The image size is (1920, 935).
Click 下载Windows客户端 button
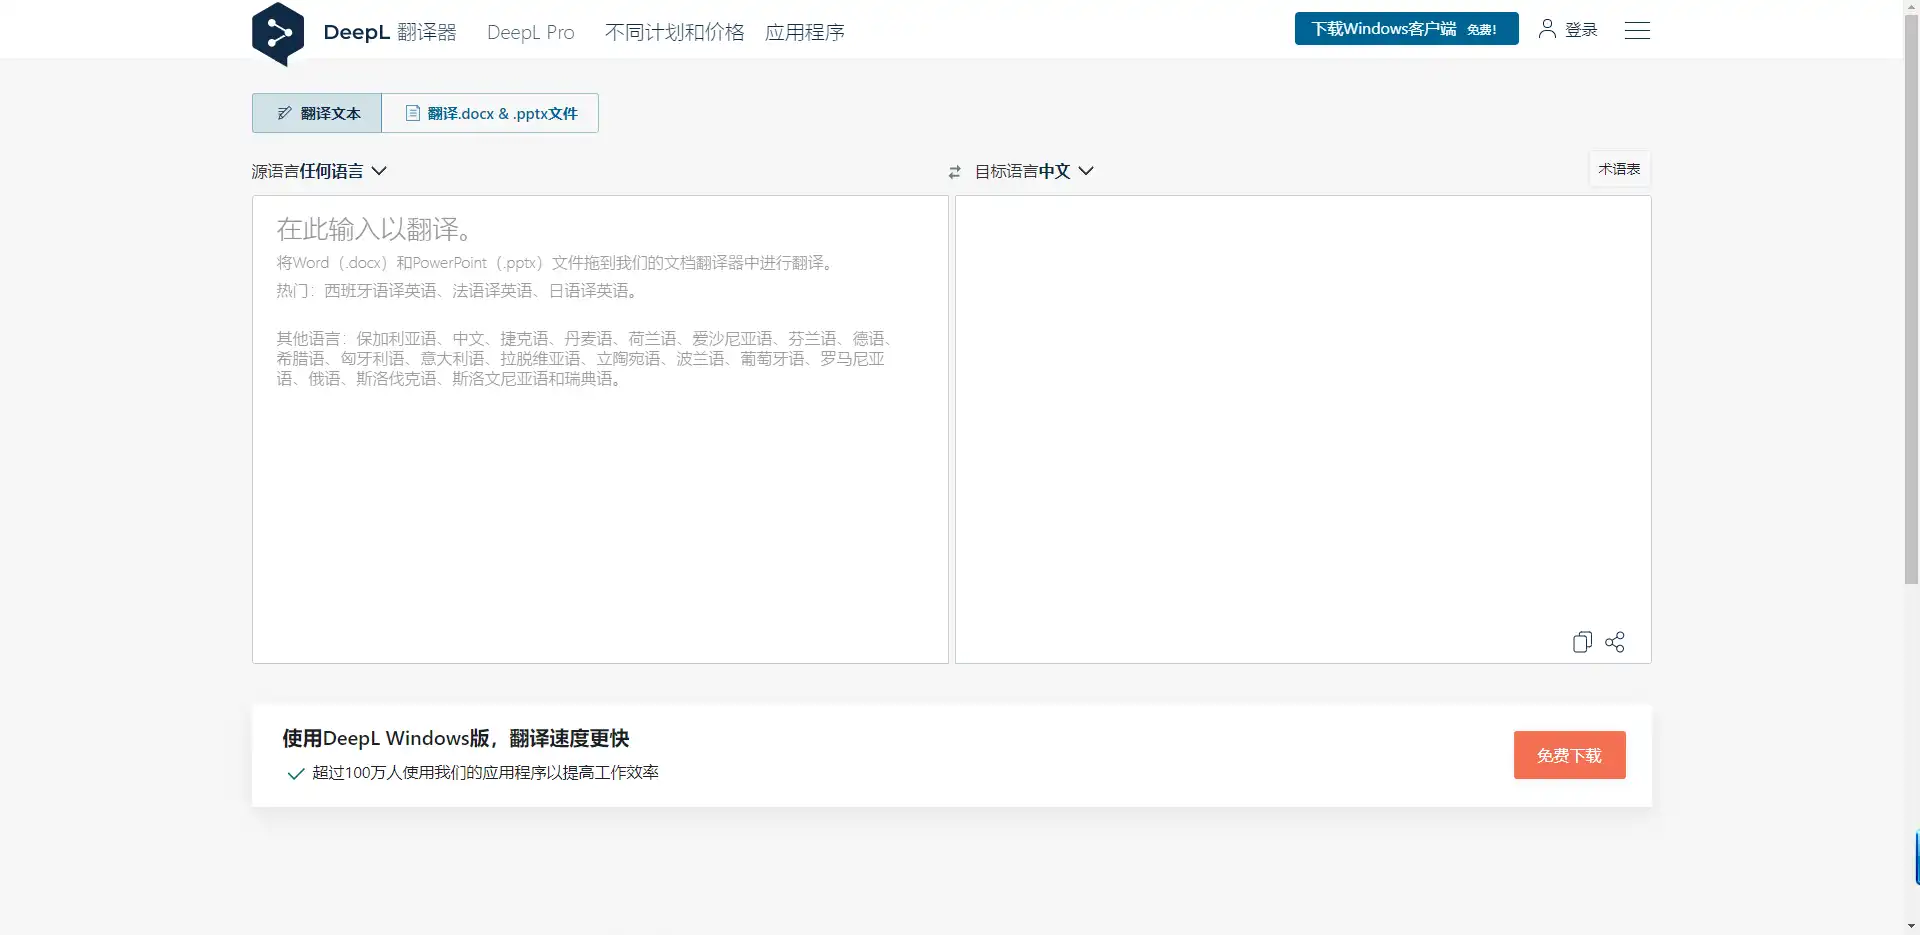point(1406,29)
